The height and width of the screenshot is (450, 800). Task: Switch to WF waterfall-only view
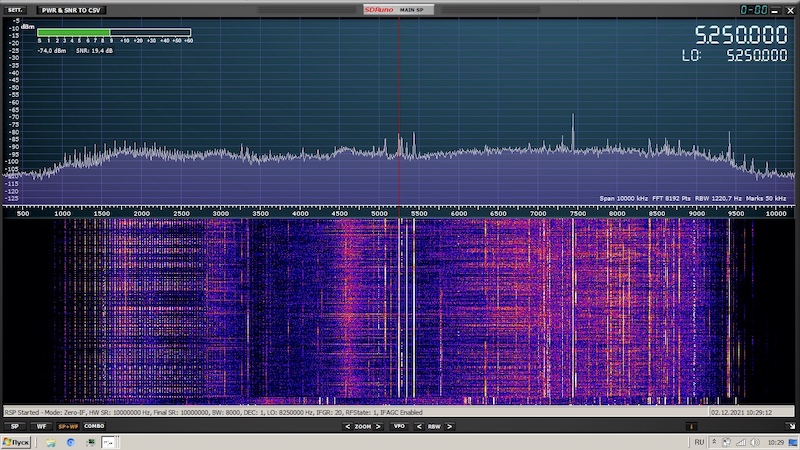[x=41, y=426]
